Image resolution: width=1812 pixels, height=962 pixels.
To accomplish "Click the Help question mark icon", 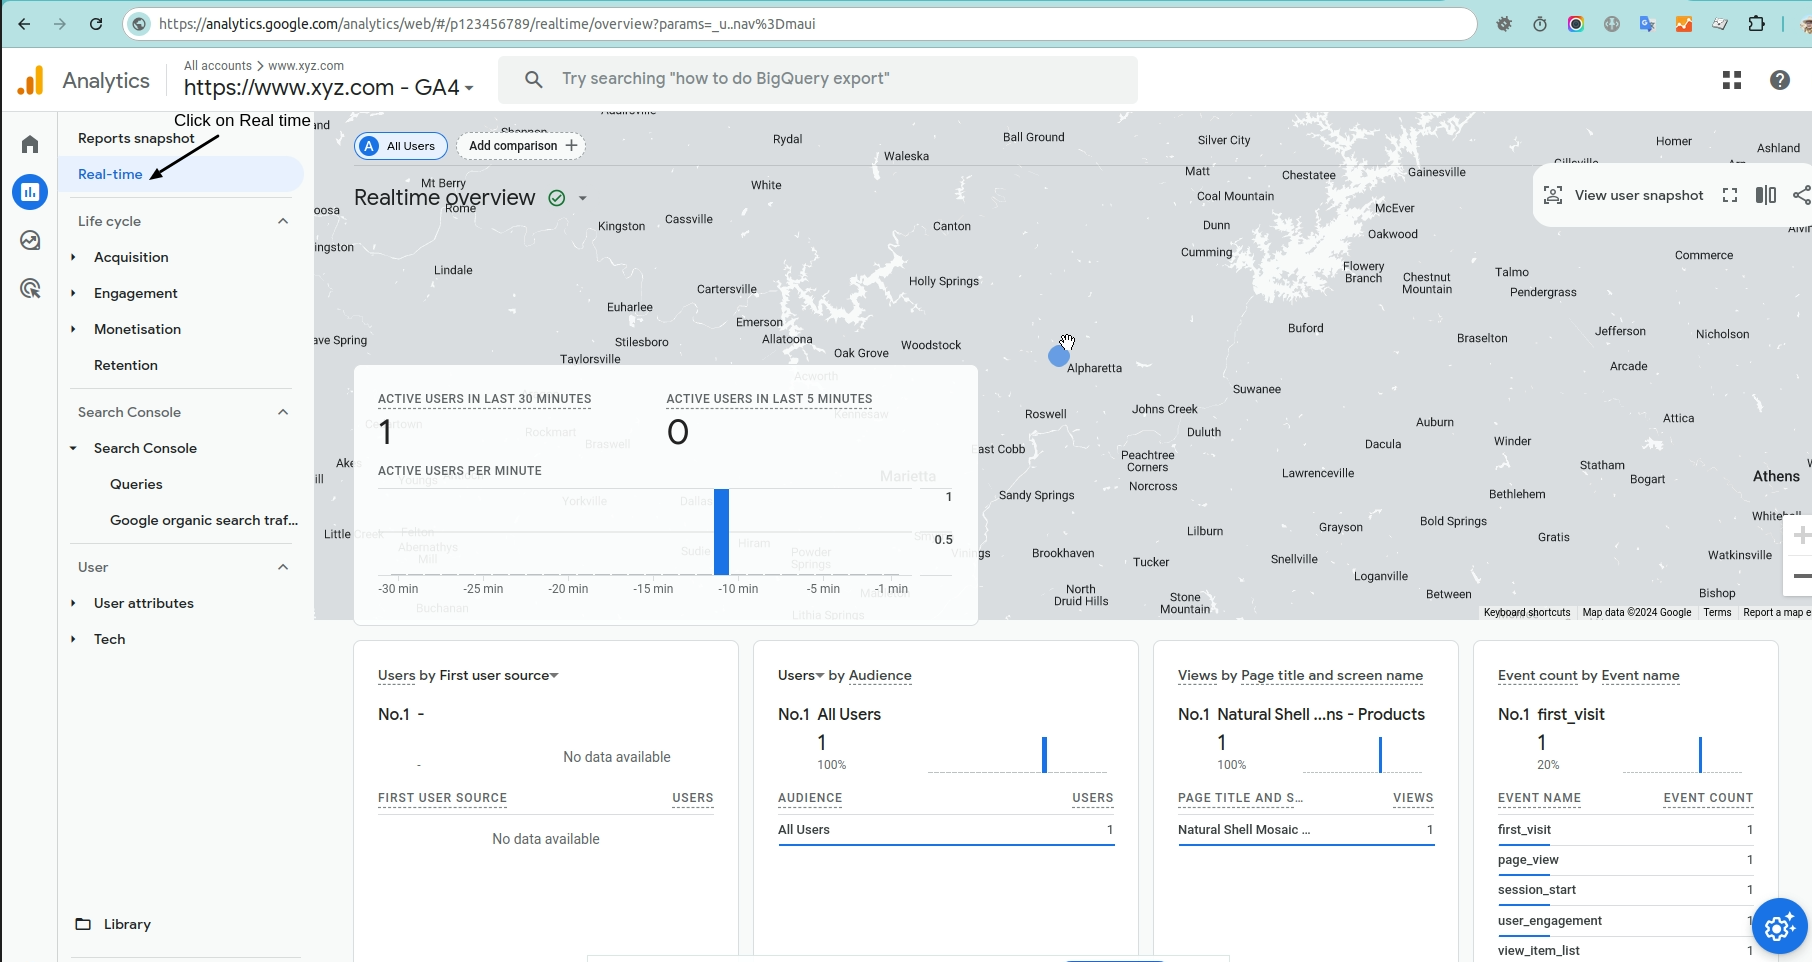I will point(1779,80).
